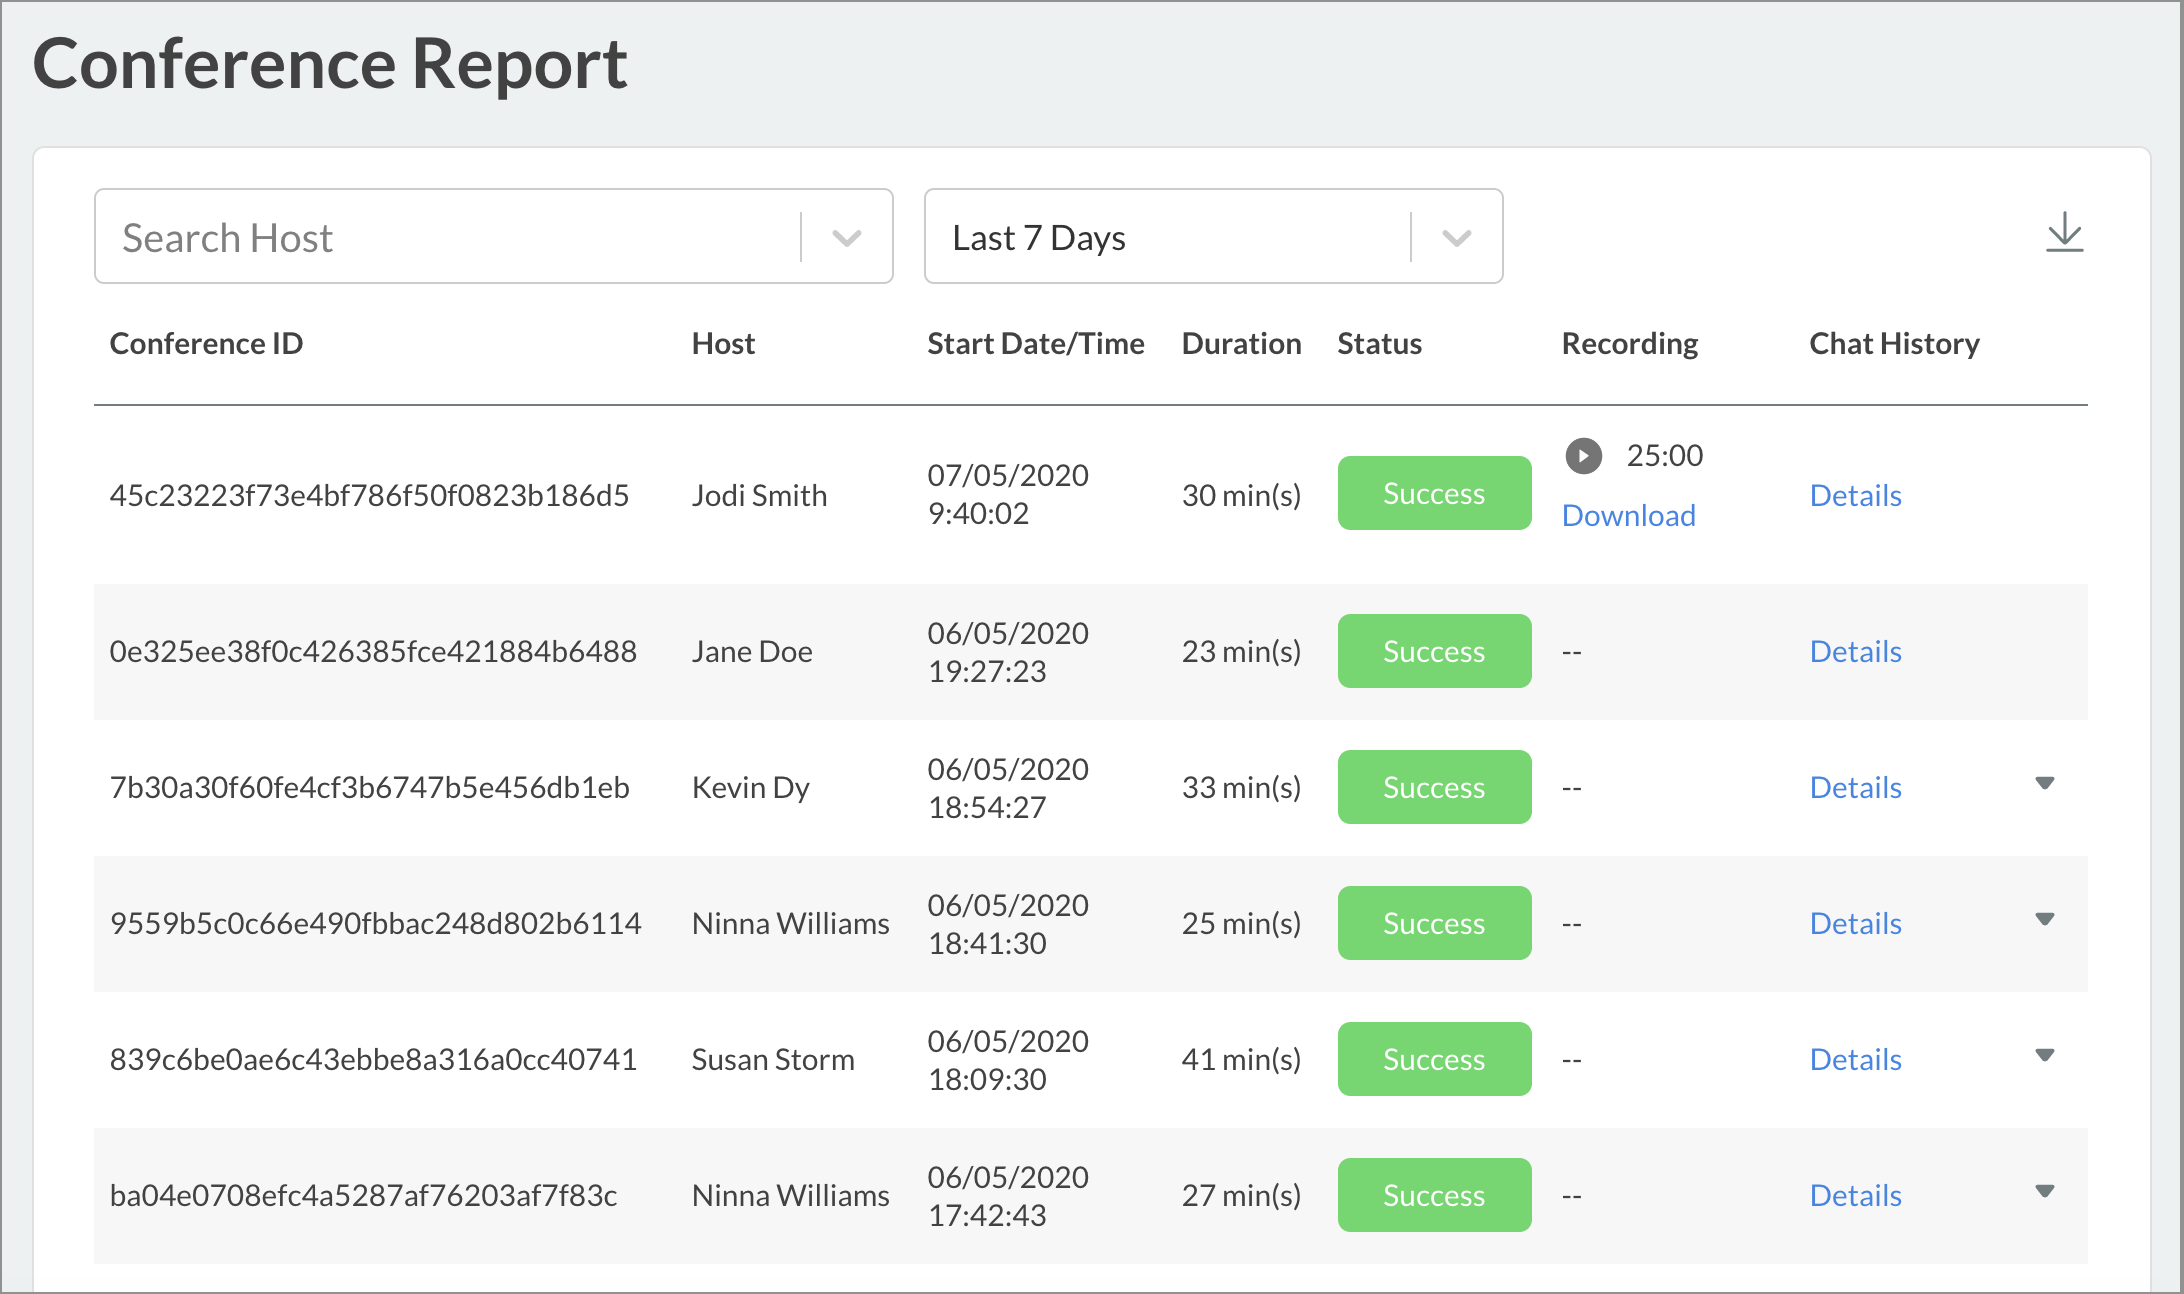This screenshot has height=1294, width=2184.
Task: Expand the 18:41:30 Ninna Williams row arrow
Action: point(2044,920)
